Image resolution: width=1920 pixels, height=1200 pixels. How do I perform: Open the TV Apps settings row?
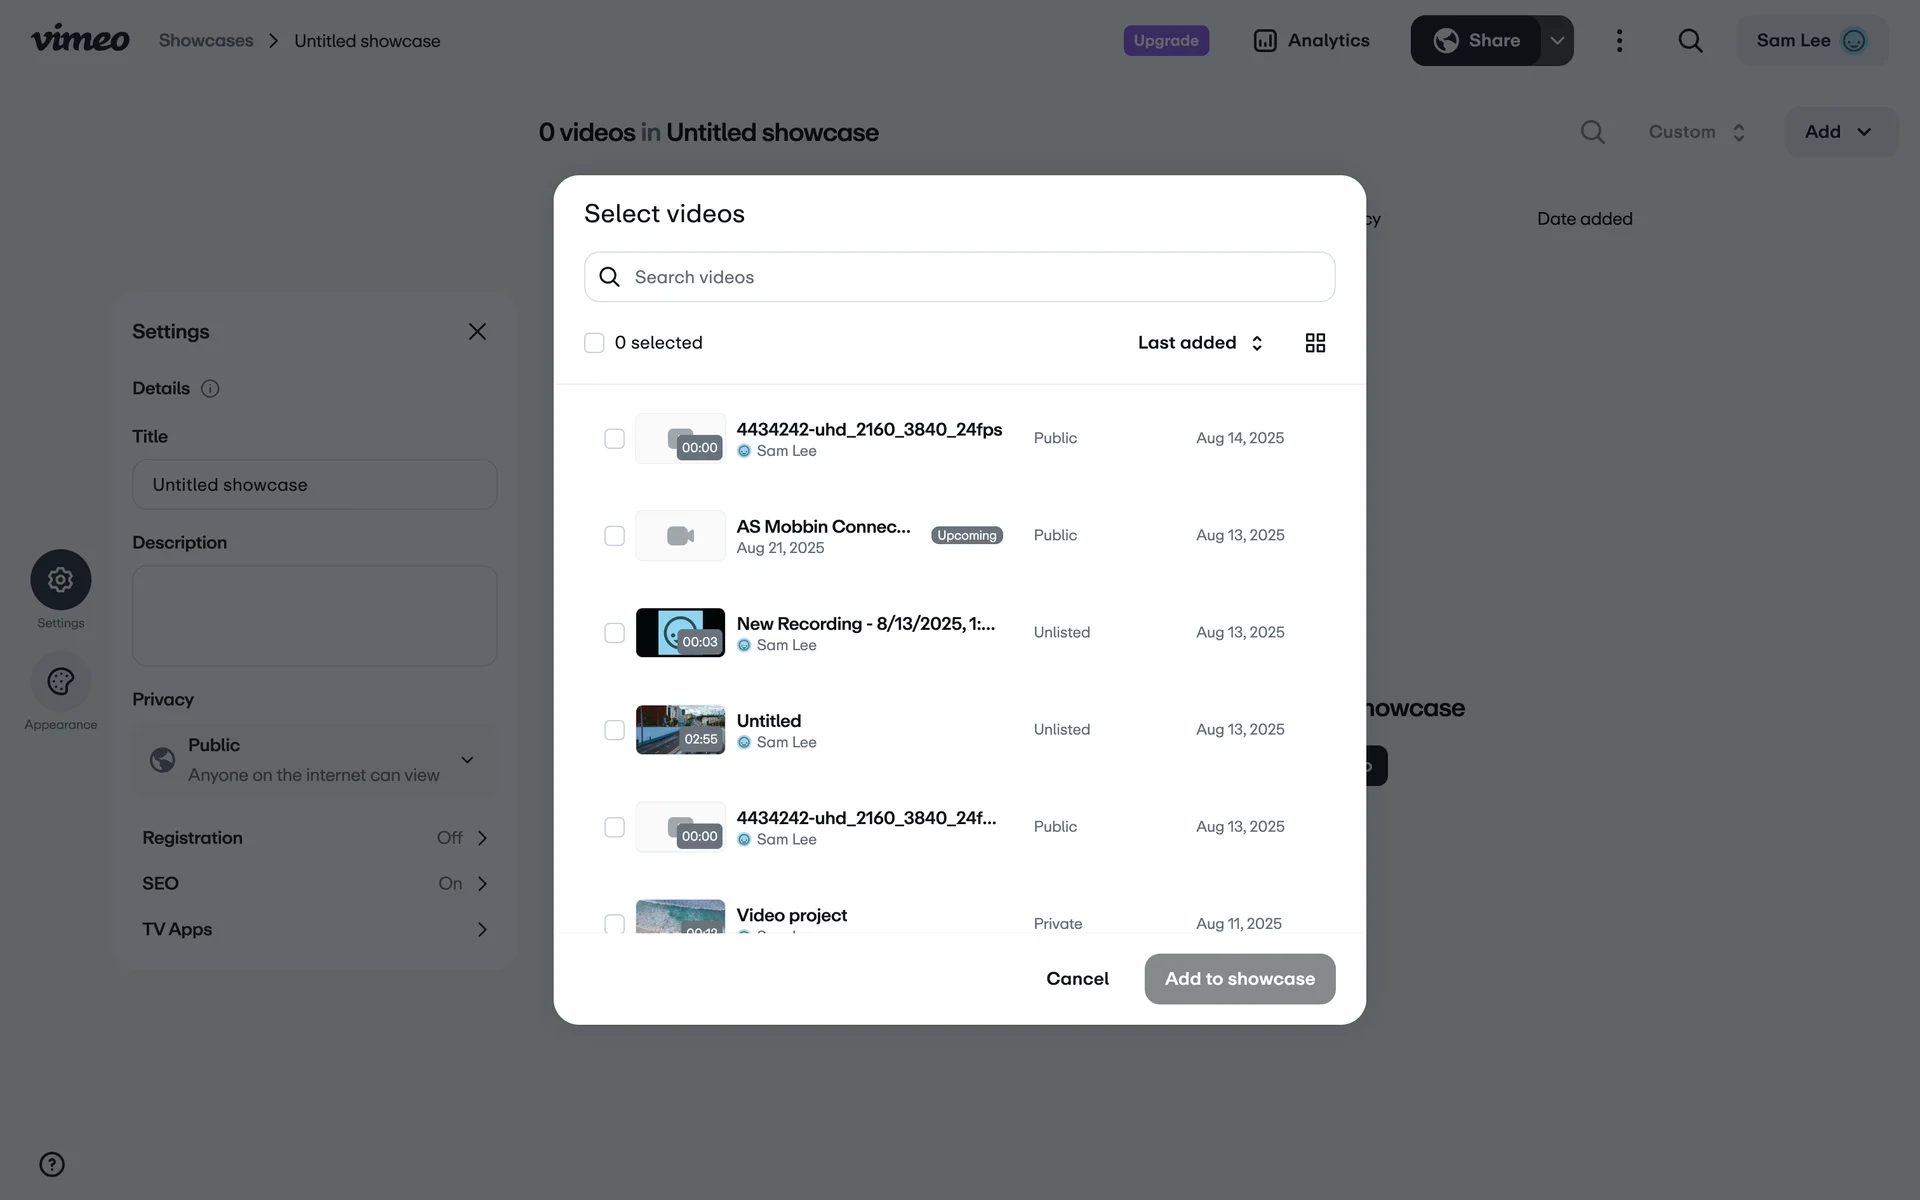click(x=314, y=930)
